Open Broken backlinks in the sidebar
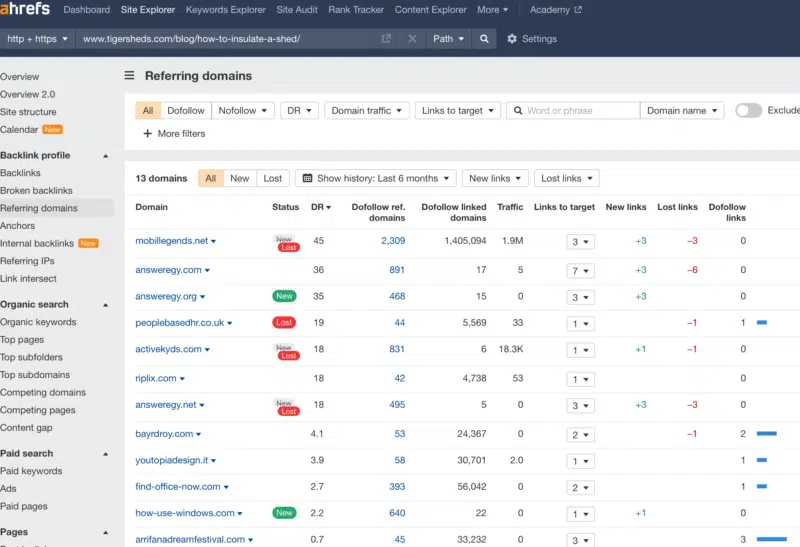This screenshot has height=547, width=800. point(36,190)
